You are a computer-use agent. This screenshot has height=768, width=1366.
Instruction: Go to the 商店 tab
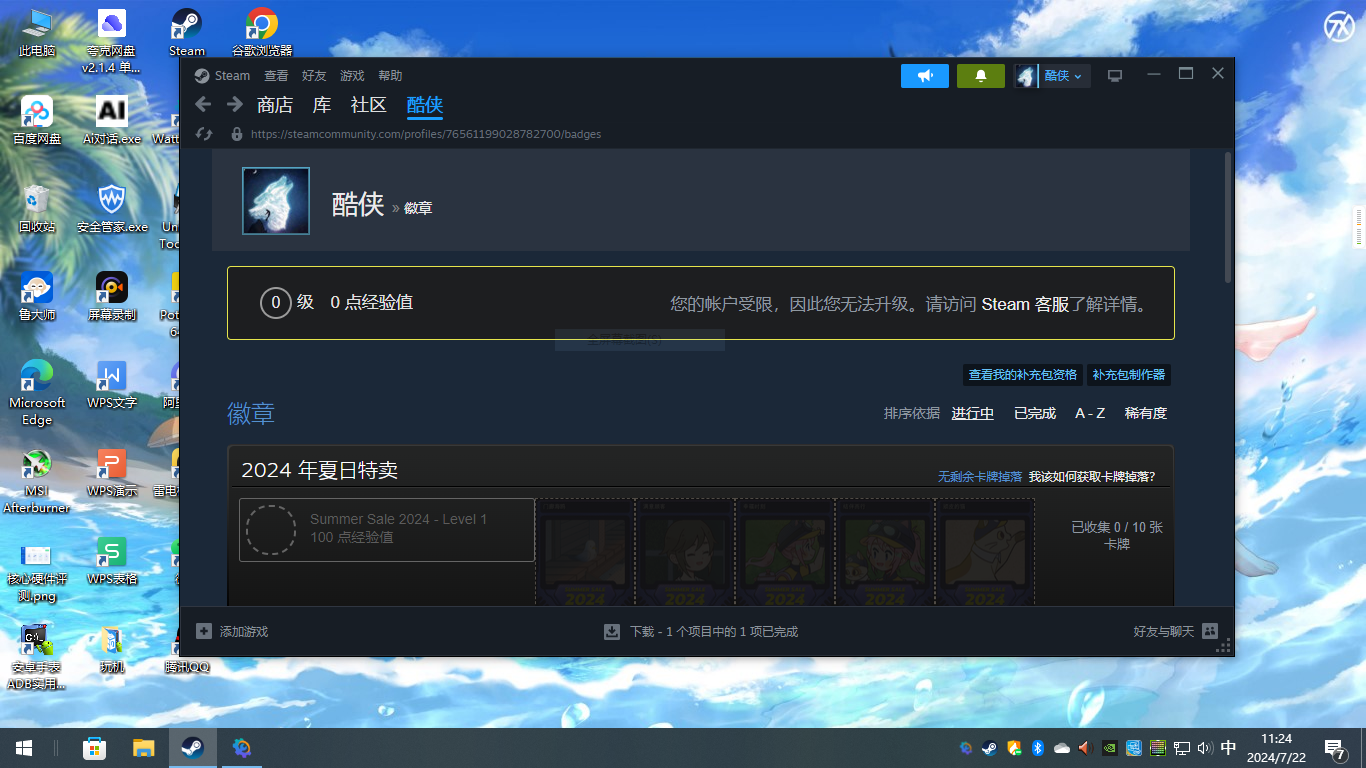coord(275,105)
